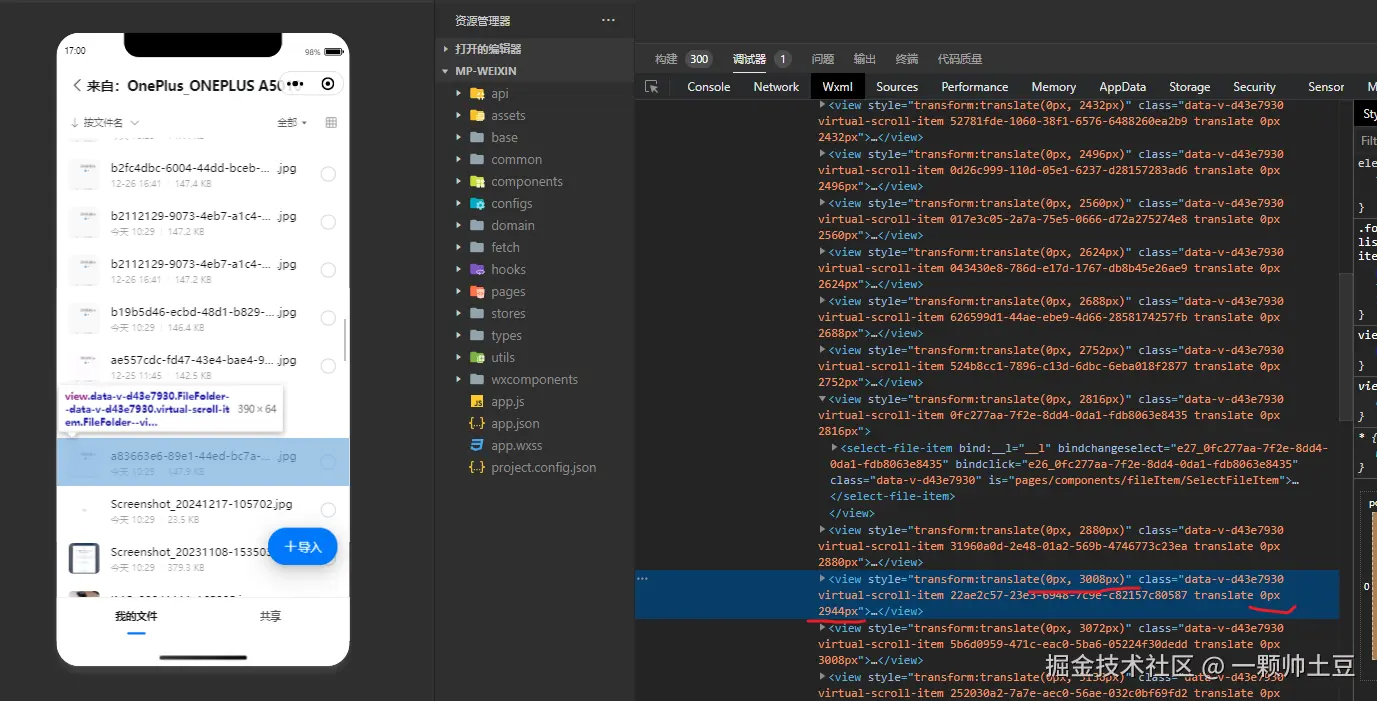The image size is (1377, 701).
Task: Select the b2fc4dbc .jpg file radio
Action: [x=328, y=174]
